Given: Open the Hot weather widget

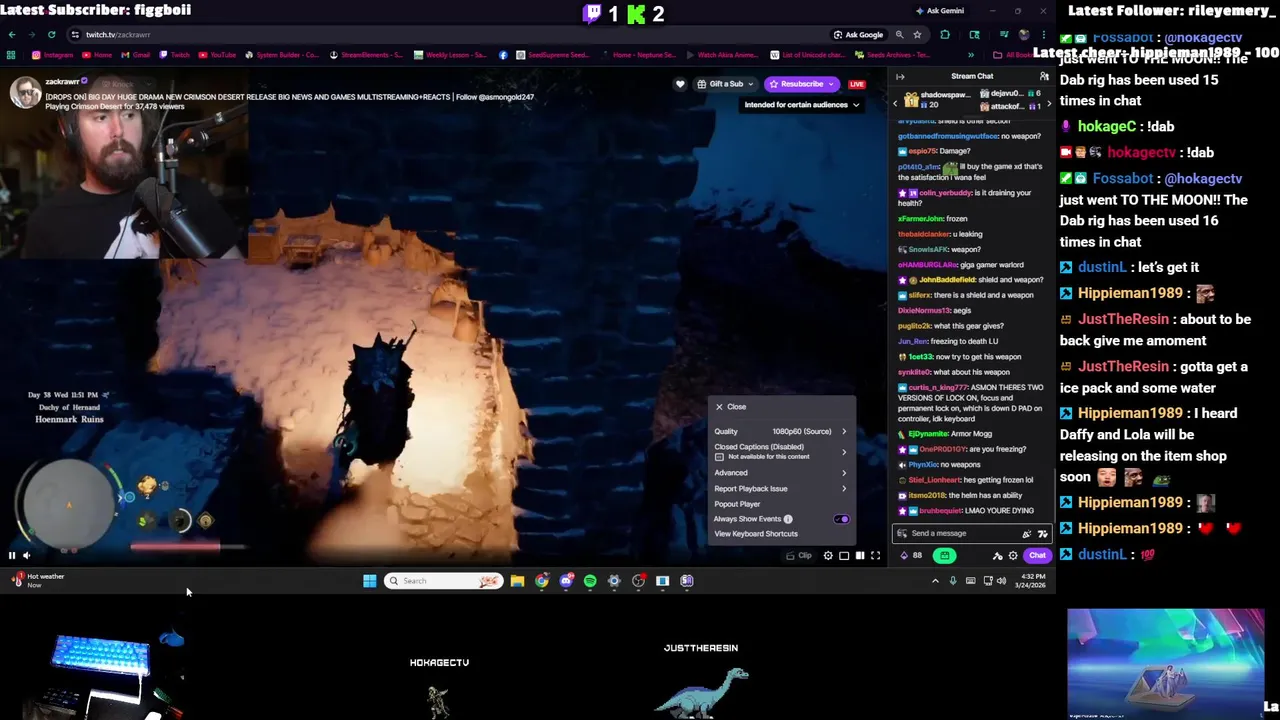Looking at the screenshot, I should click(37, 580).
